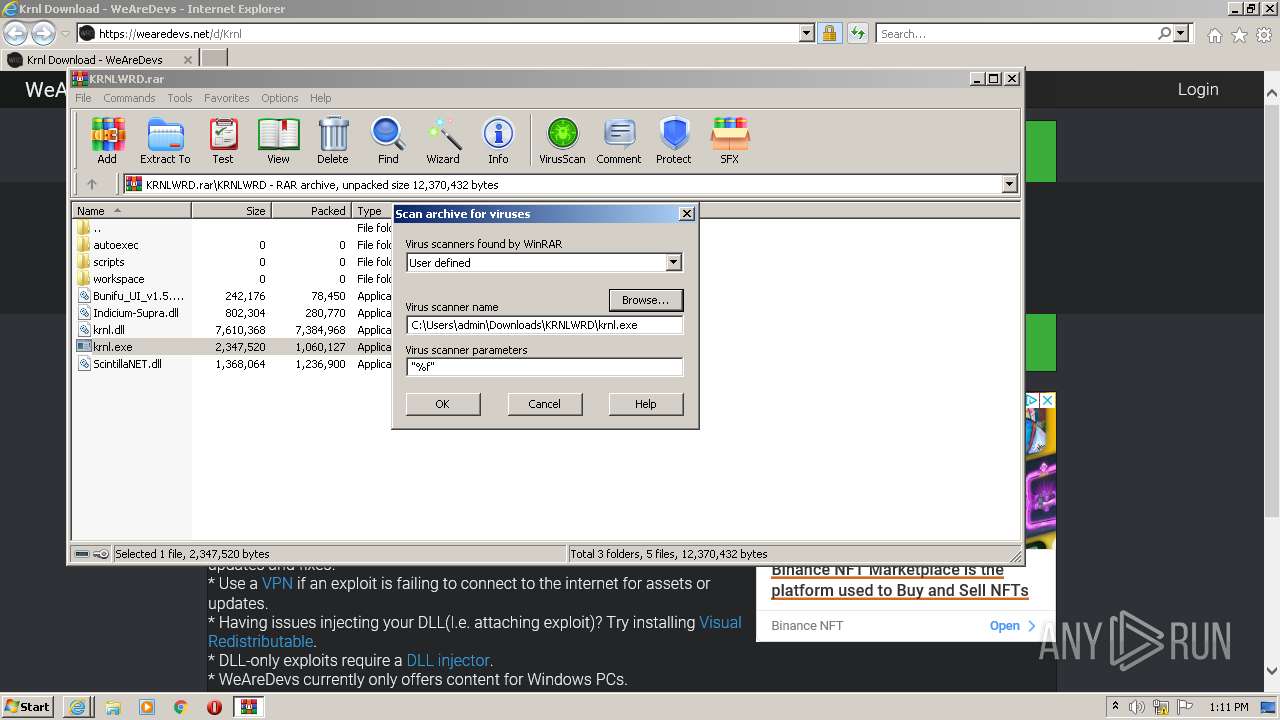Open Internet Explorer favorites star icon

(x=1239, y=35)
